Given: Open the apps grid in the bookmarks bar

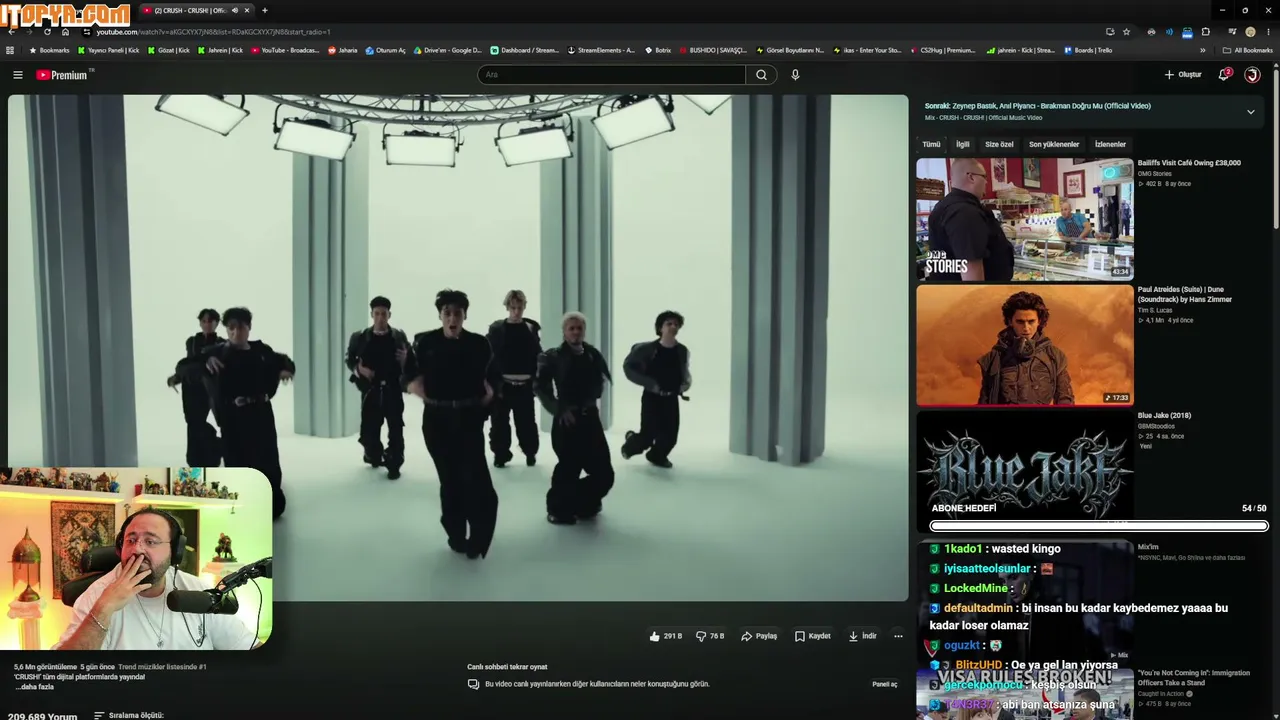Looking at the screenshot, I should pyautogui.click(x=10, y=50).
